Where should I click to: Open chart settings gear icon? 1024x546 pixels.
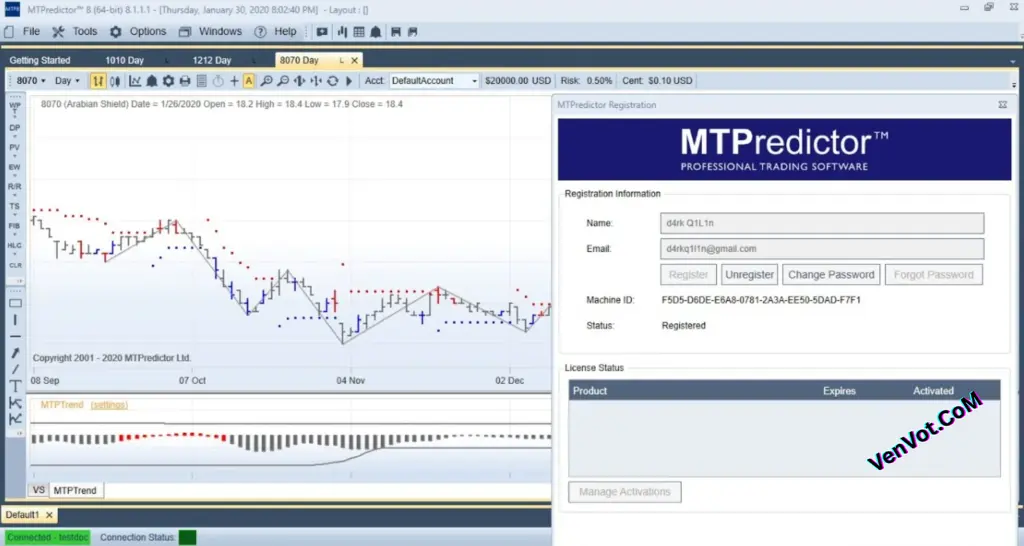click(x=168, y=81)
